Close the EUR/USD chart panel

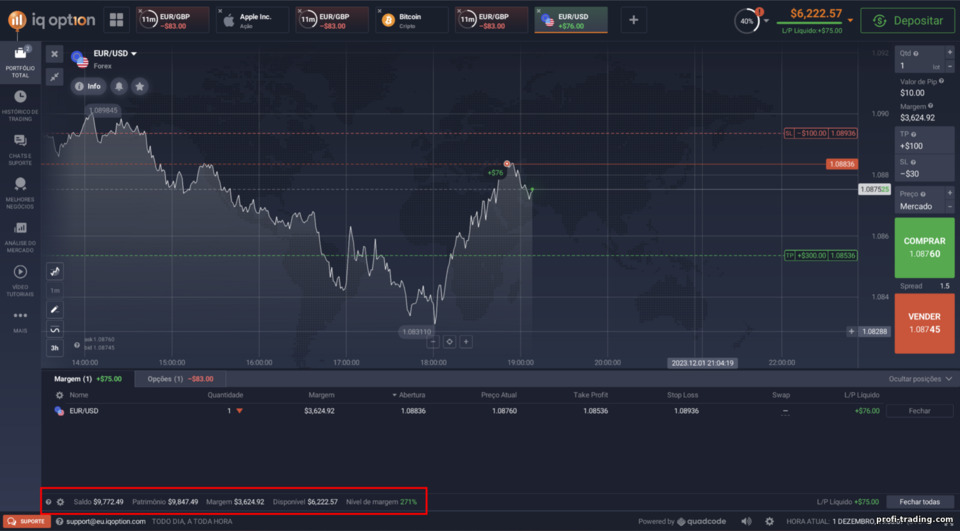(x=54, y=54)
